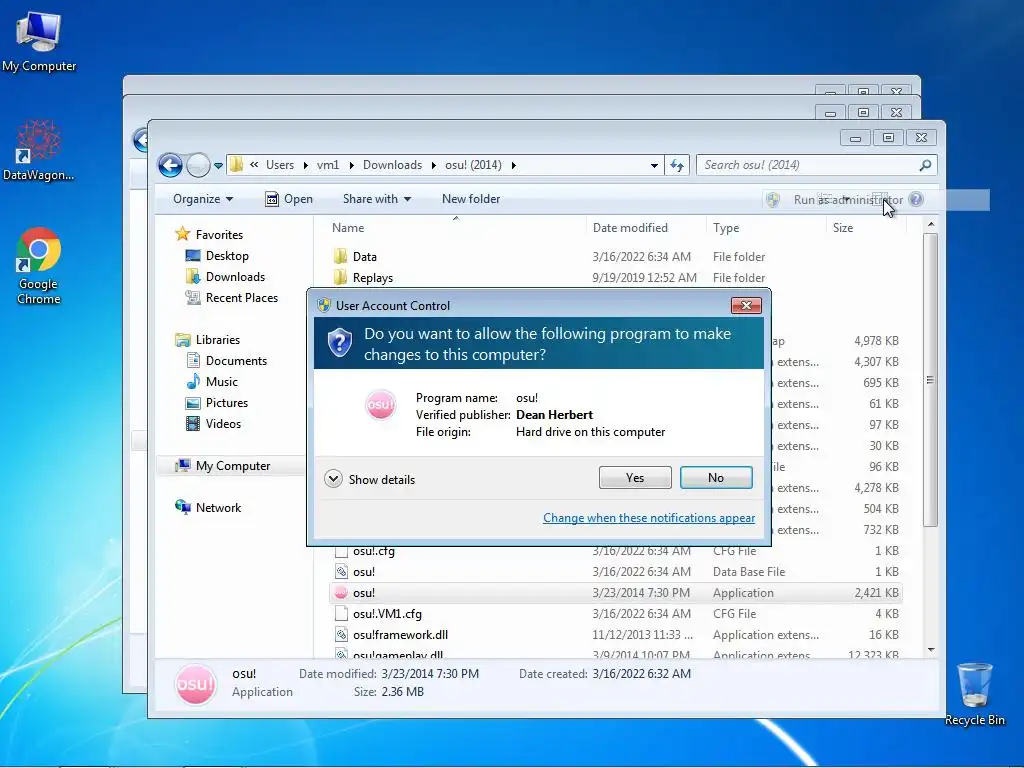Image resolution: width=1024 pixels, height=768 pixels.
Task: Expand the Show details chevron
Action: coord(333,479)
